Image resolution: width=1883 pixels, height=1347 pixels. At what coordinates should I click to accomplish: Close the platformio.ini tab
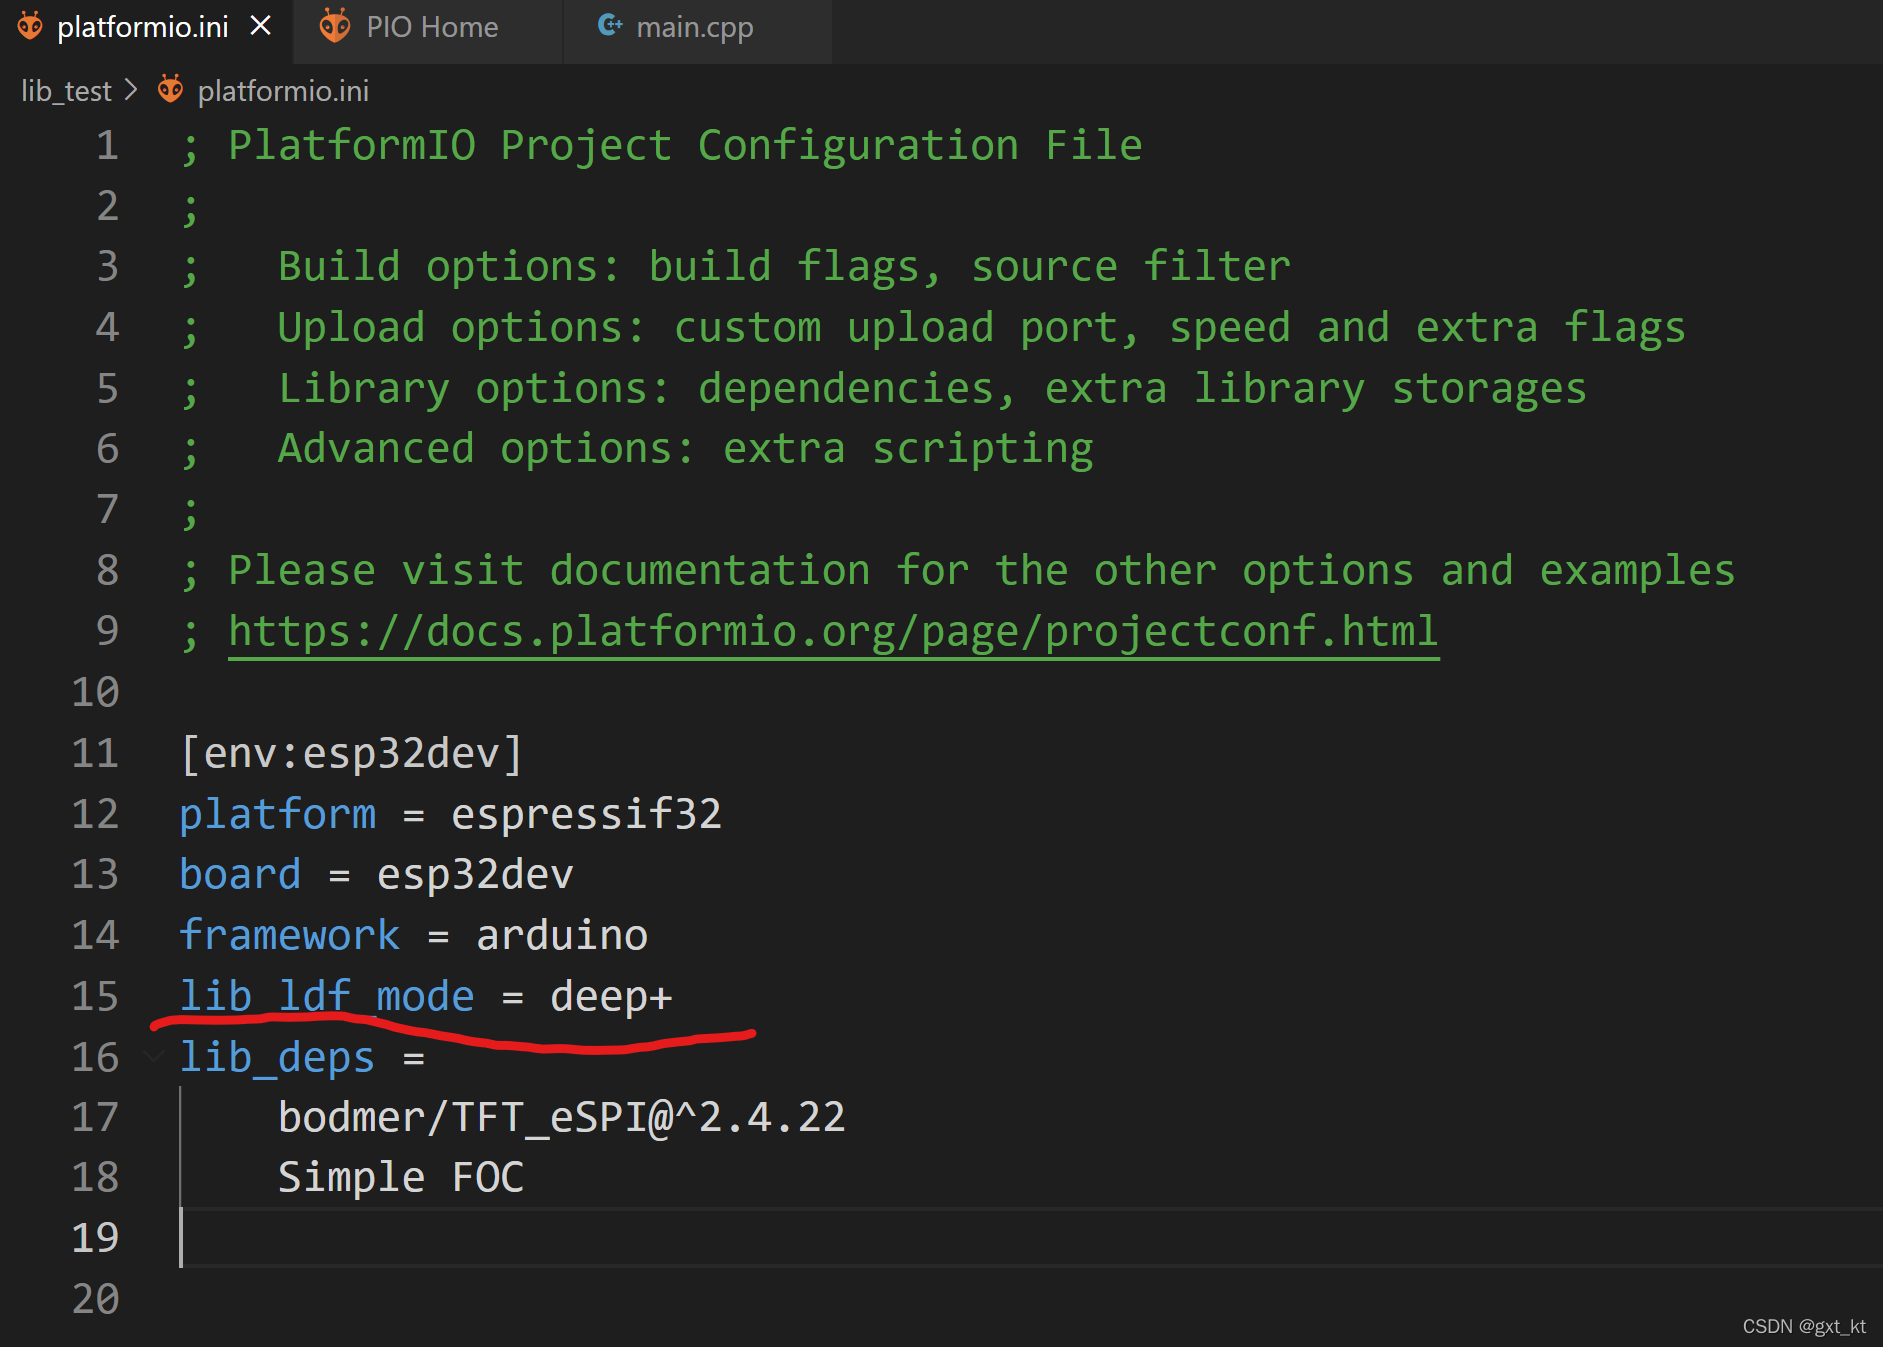[x=262, y=27]
